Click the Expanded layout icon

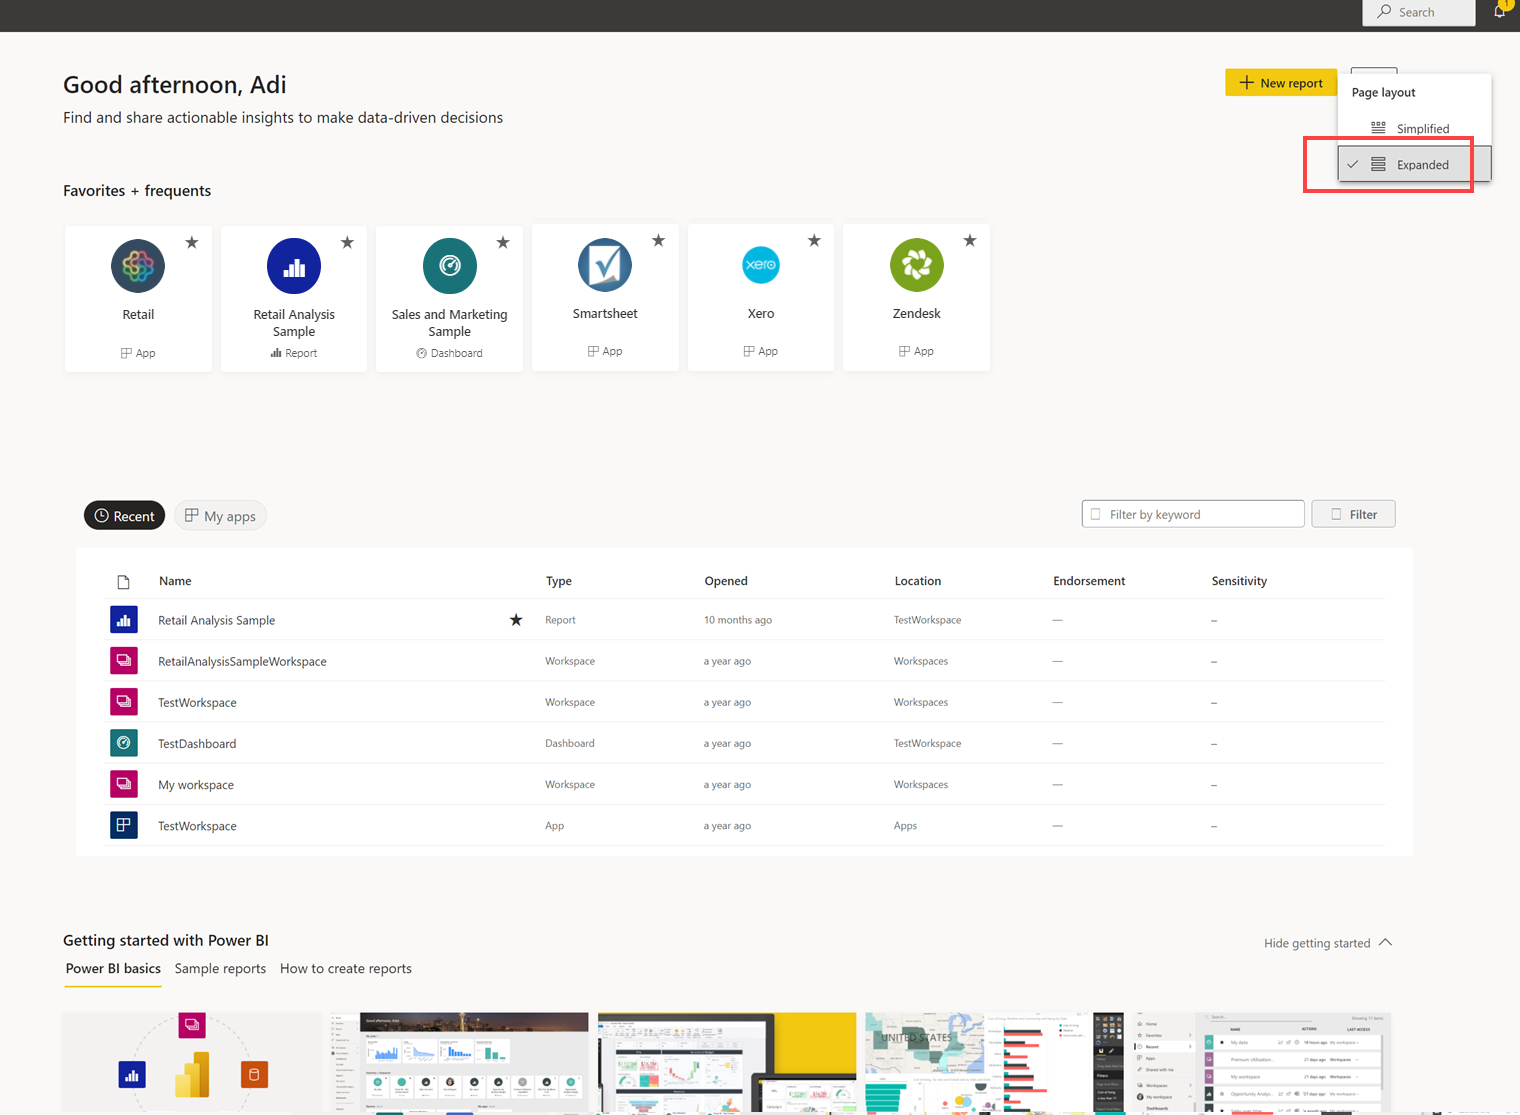point(1378,164)
